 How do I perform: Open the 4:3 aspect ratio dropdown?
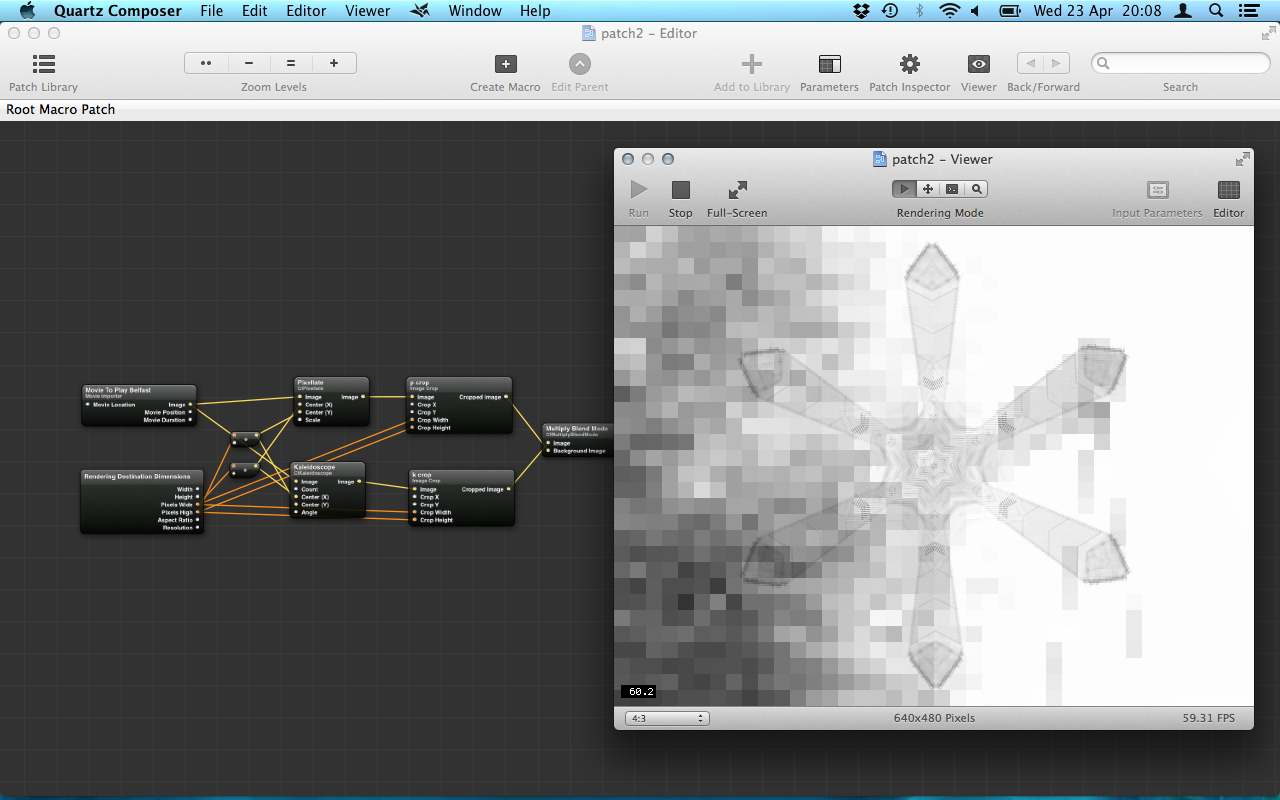click(x=666, y=718)
